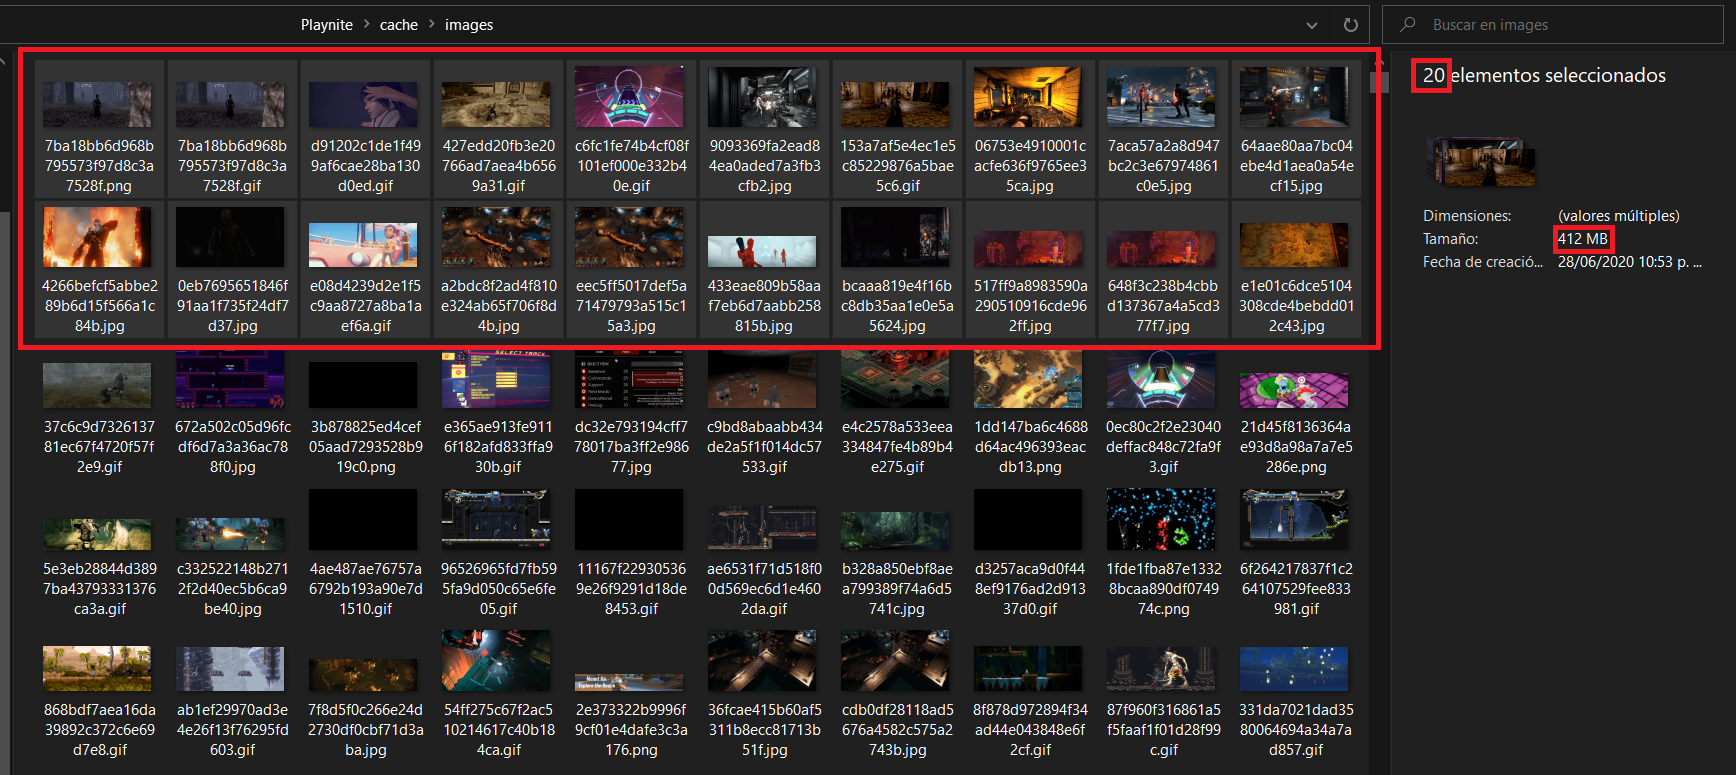Select thumbnail of cdb0df28118ad5…743b.jpg
1736x775 pixels.
click(x=895, y=661)
